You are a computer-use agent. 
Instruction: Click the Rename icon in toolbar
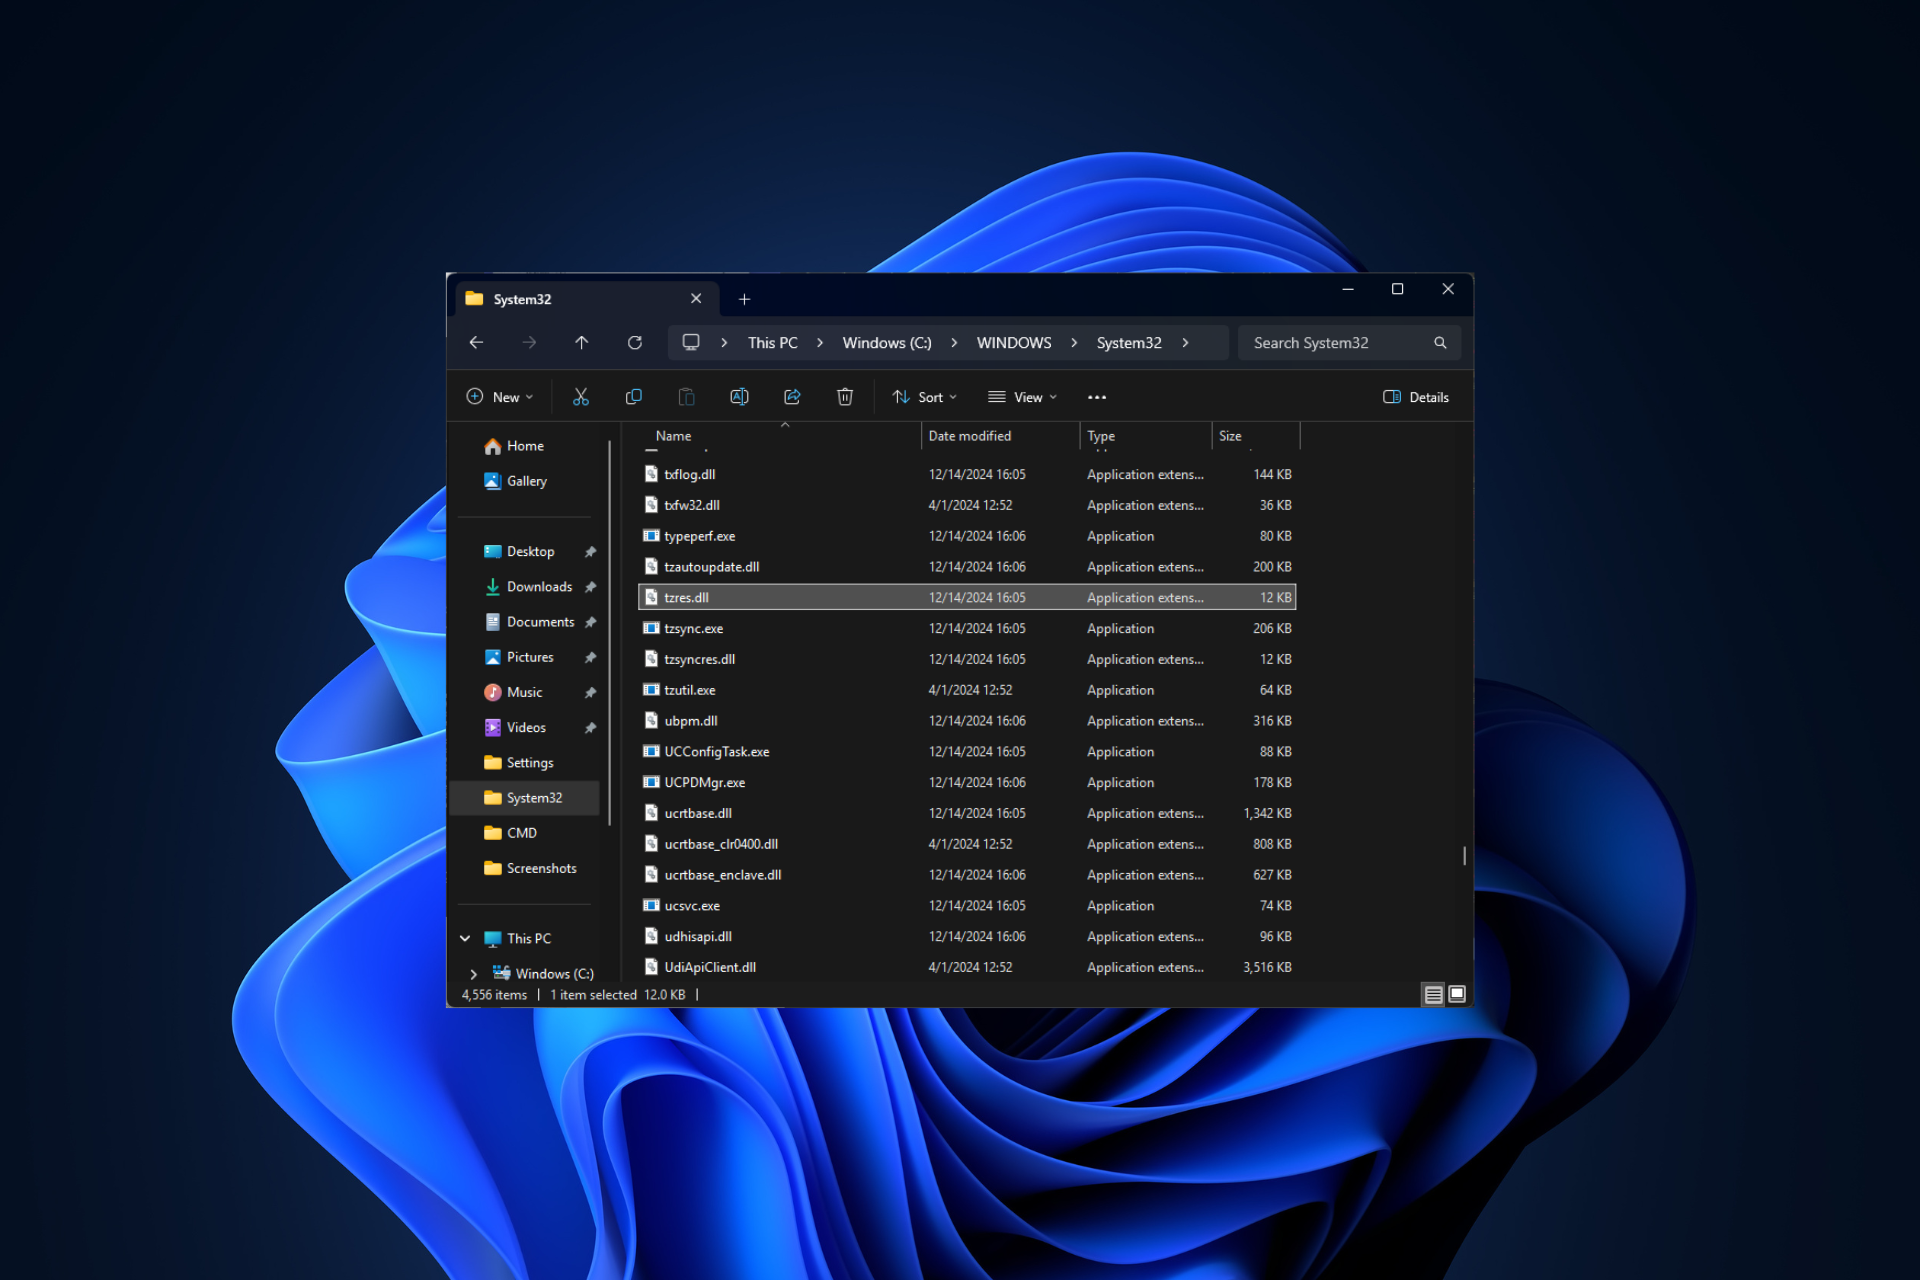pyautogui.click(x=740, y=397)
